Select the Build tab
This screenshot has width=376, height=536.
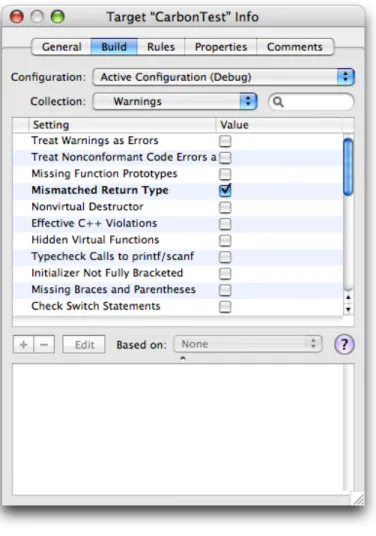114,47
